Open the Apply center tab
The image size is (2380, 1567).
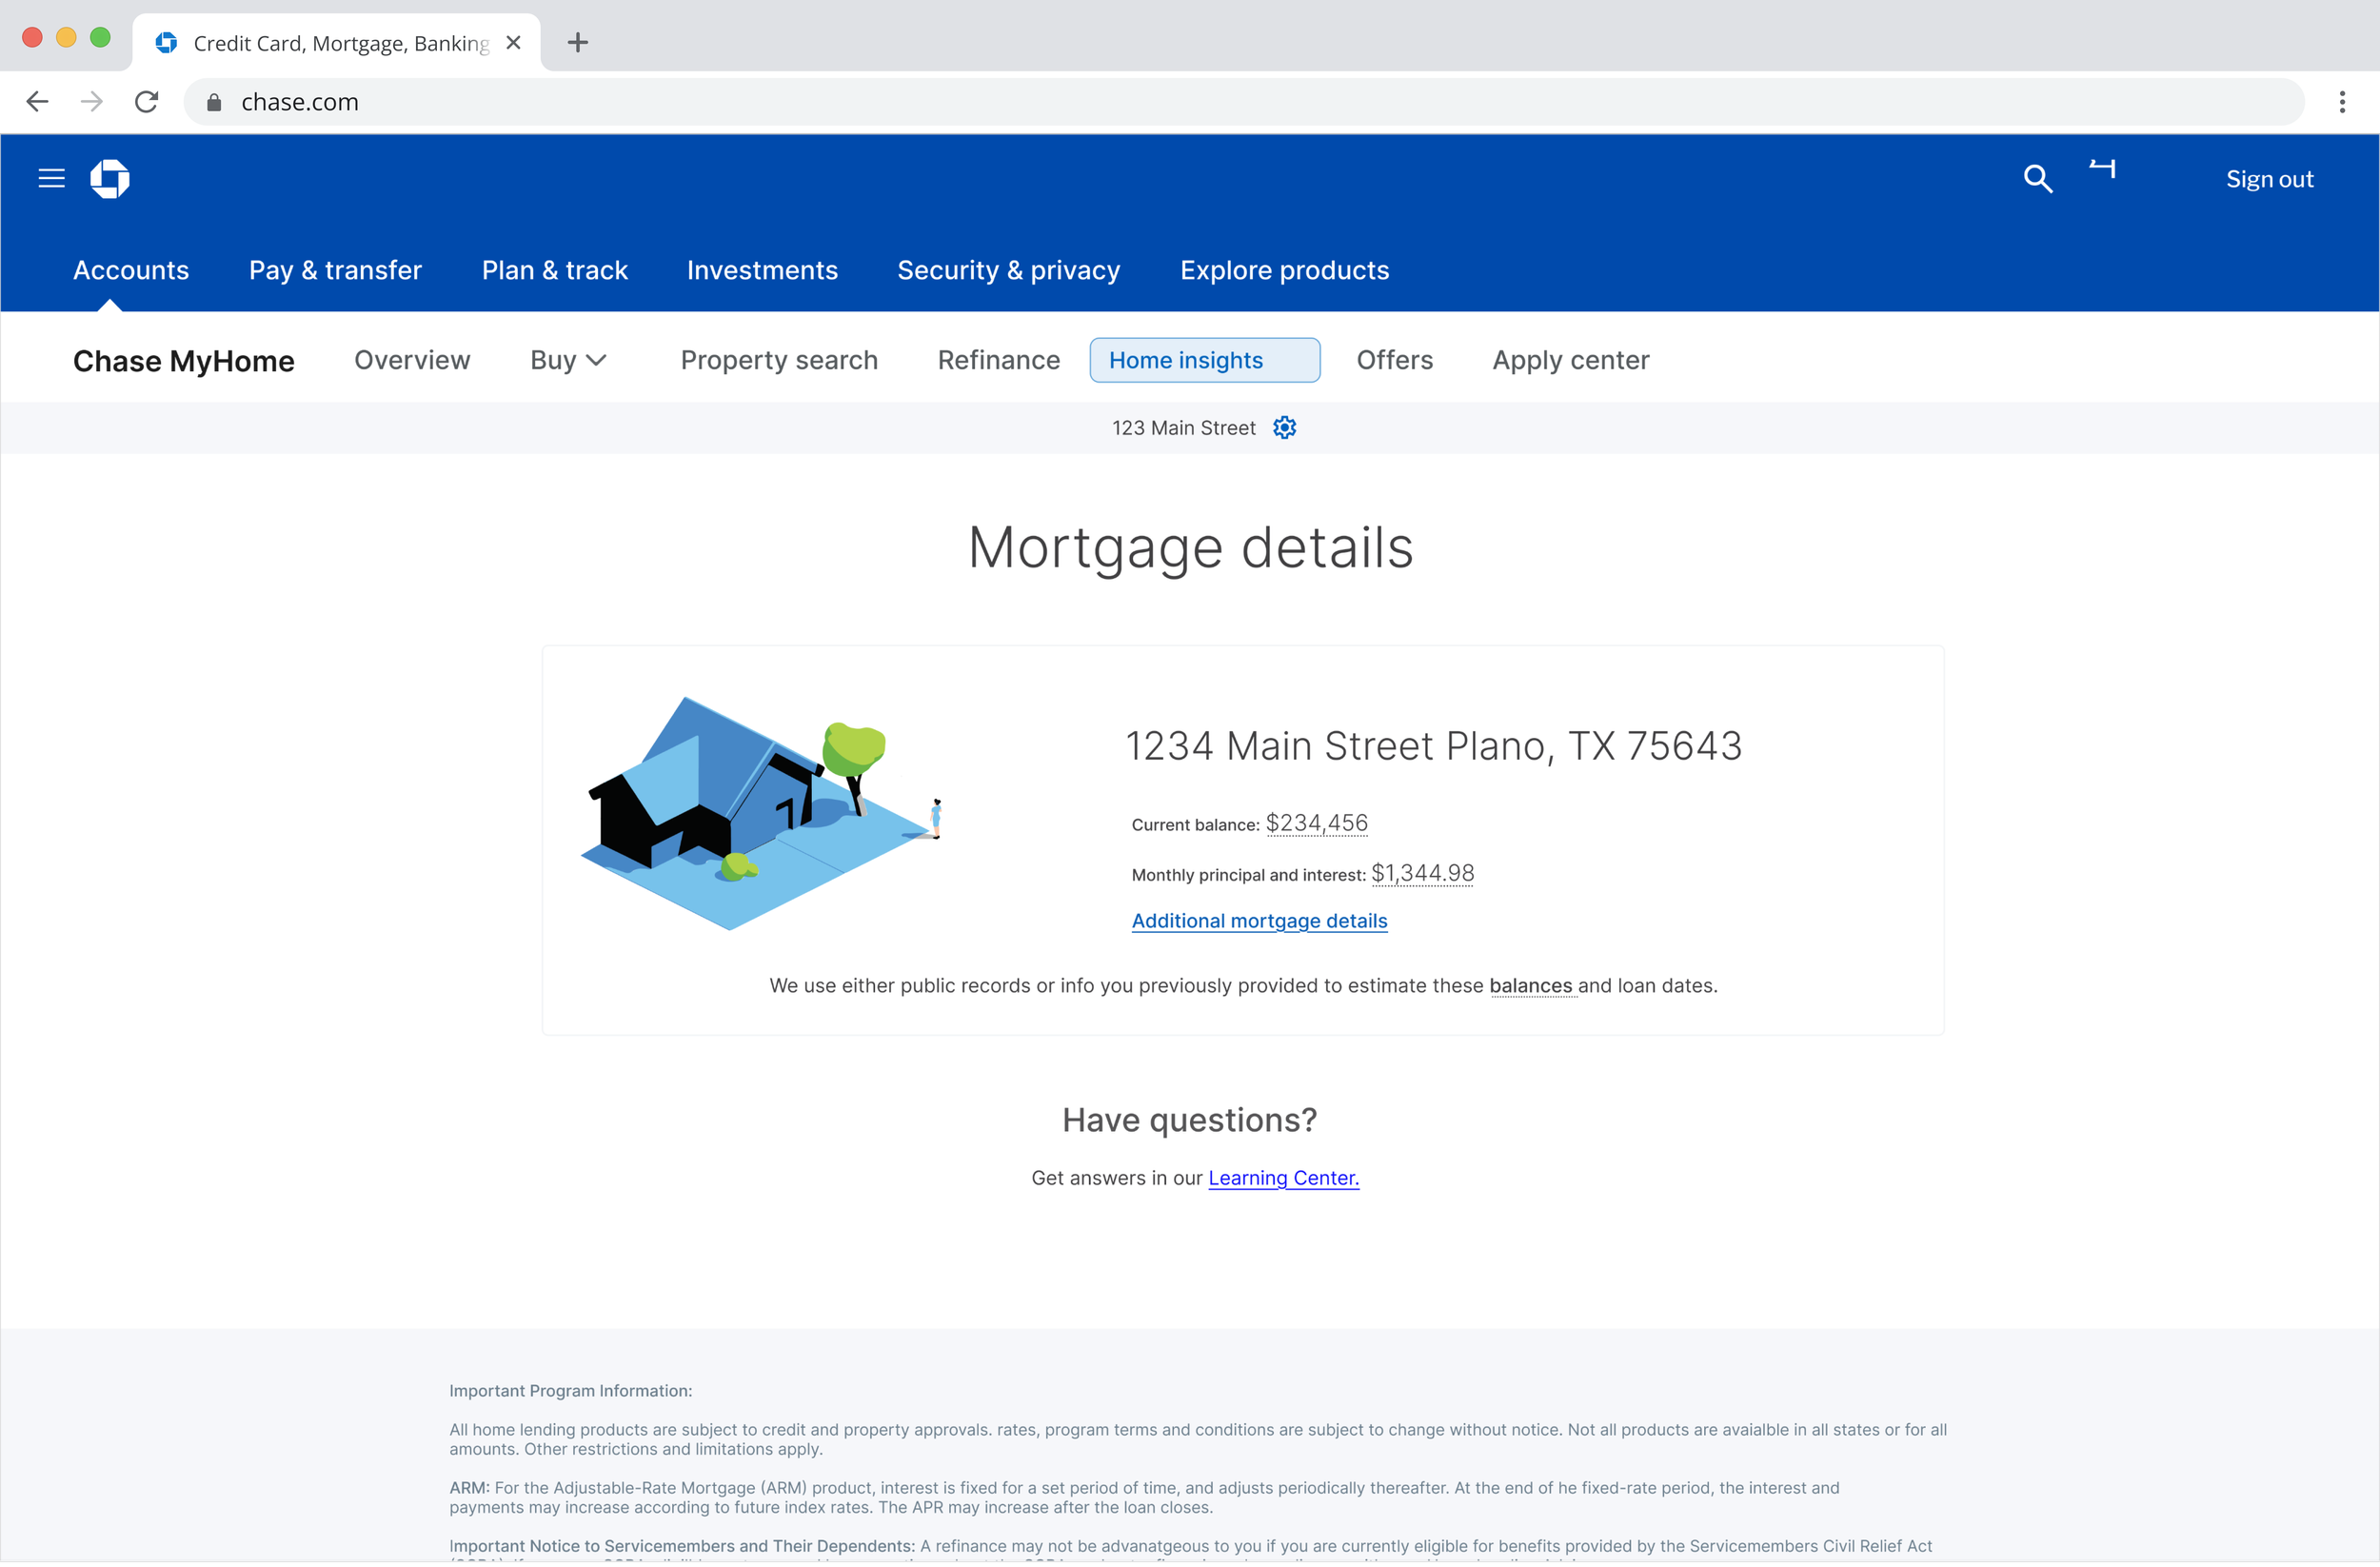pyautogui.click(x=1571, y=360)
